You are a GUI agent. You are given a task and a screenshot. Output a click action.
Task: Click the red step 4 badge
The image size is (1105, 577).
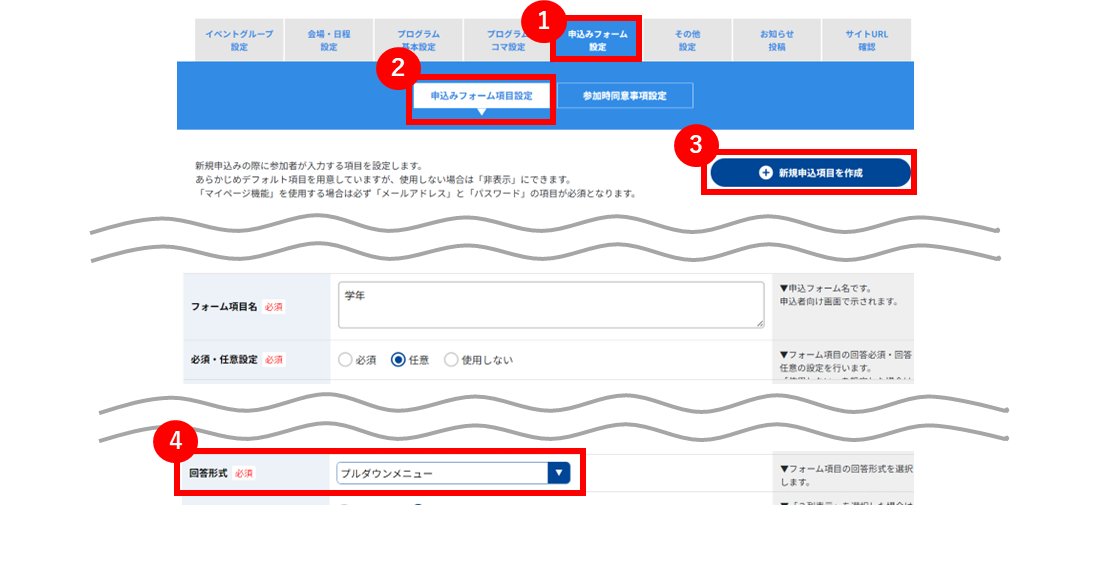(175, 441)
